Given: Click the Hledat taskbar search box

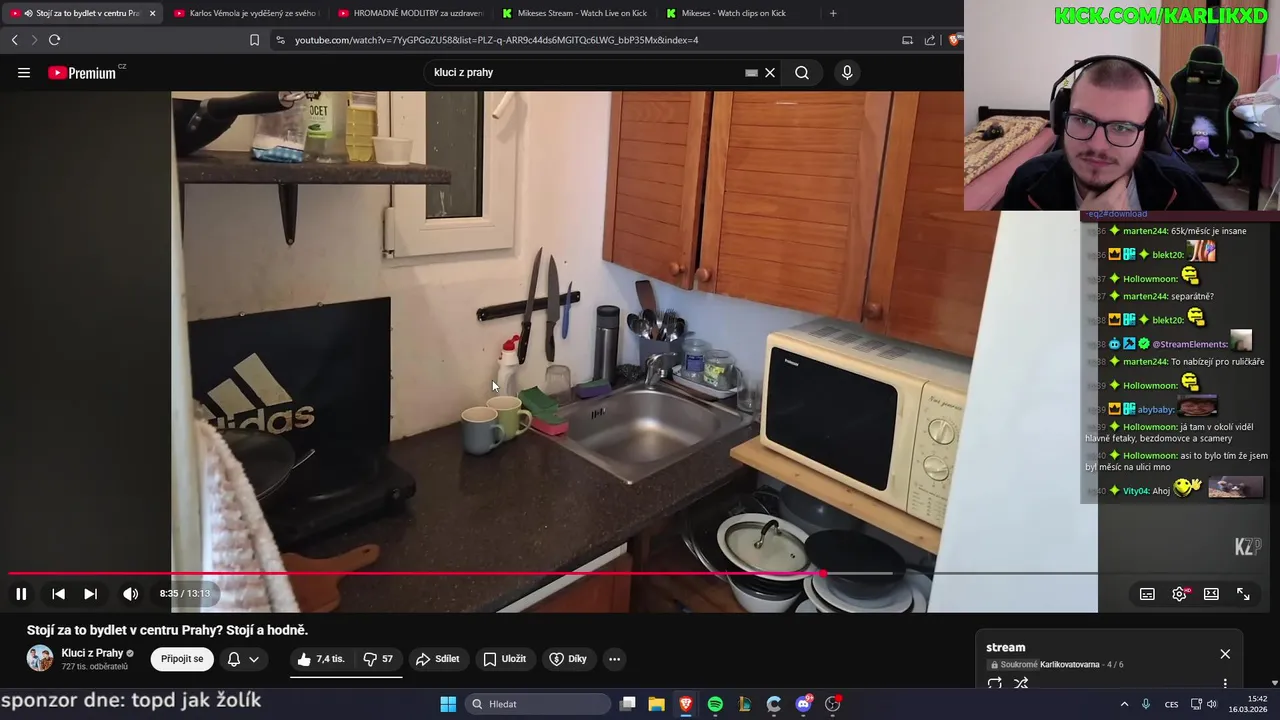Looking at the screenshot, I should [538, 704].
